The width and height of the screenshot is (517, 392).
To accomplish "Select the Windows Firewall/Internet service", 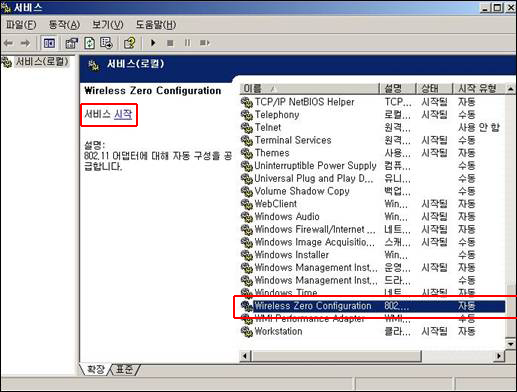I will tap(373, 229).
